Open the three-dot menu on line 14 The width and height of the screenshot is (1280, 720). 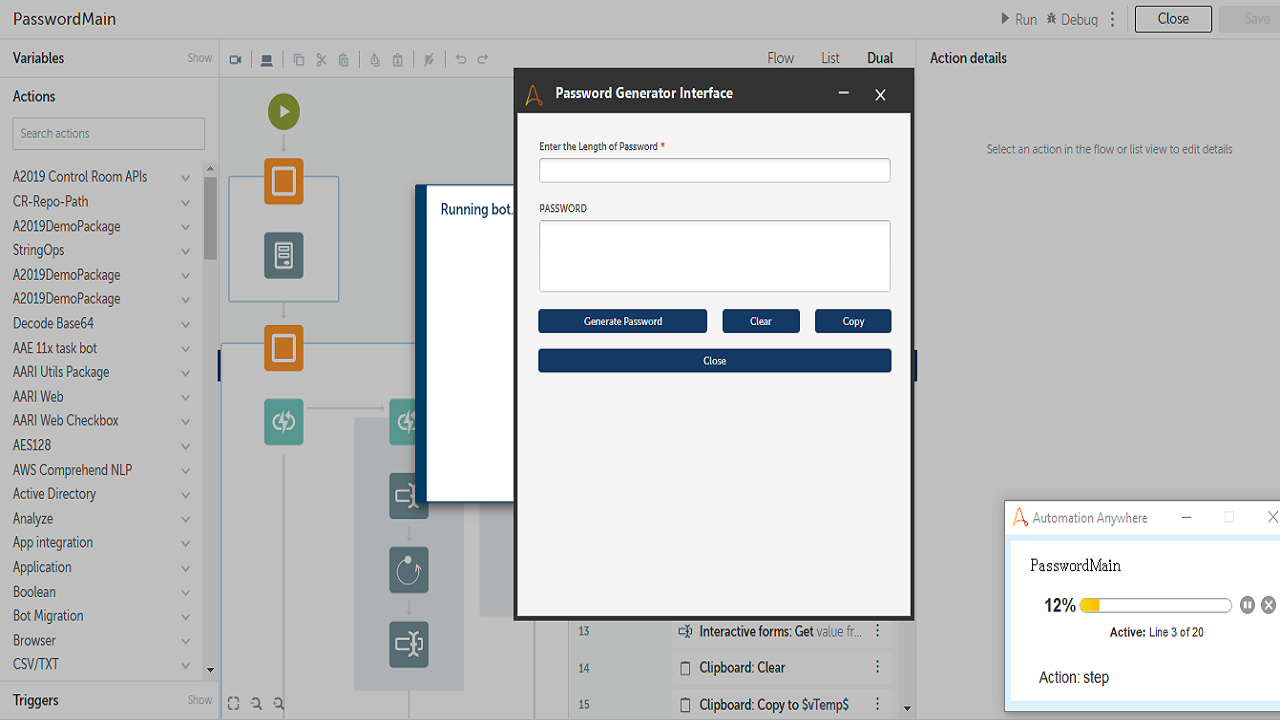[878, 667]
